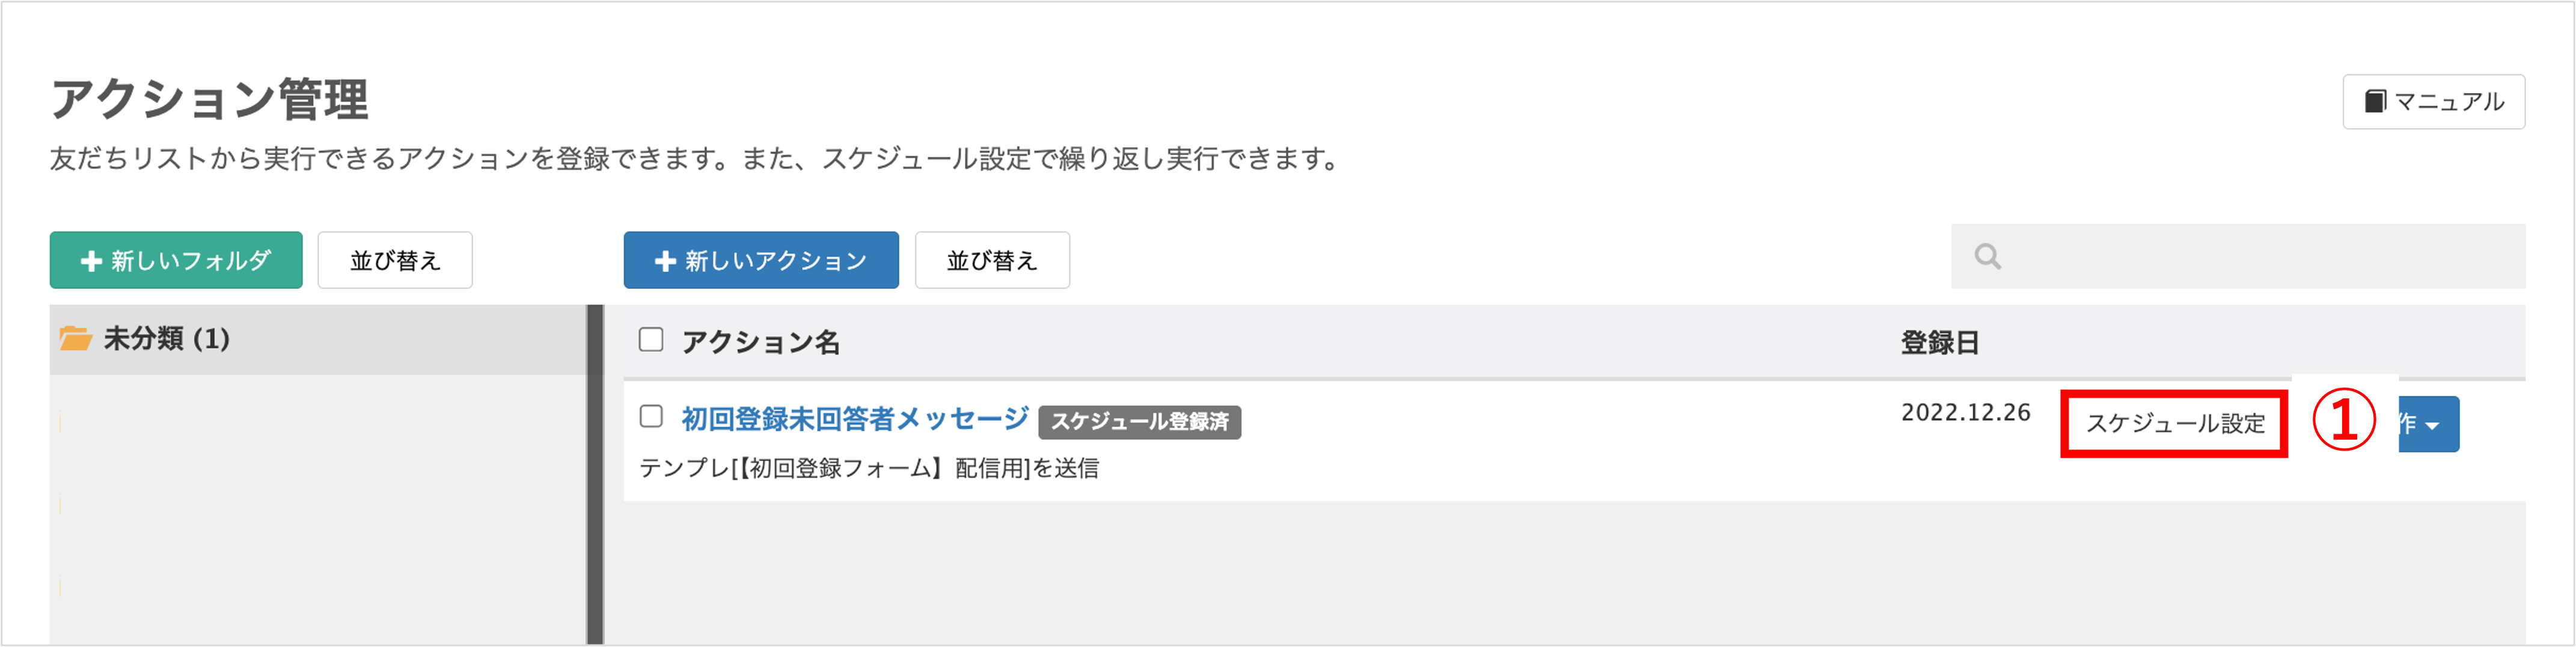The width and height of the screenshot is (2576, 647).
Task: Create a new folder with 新しいフォルダ
Action: [176, 260]
